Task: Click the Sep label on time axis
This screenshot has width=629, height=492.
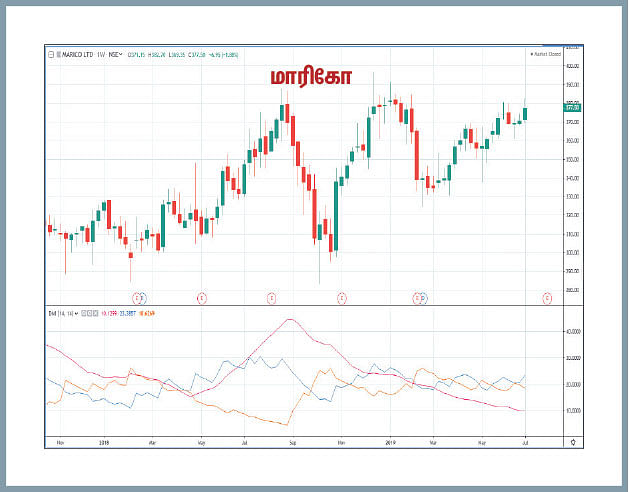Action: [x=293, y=443]
